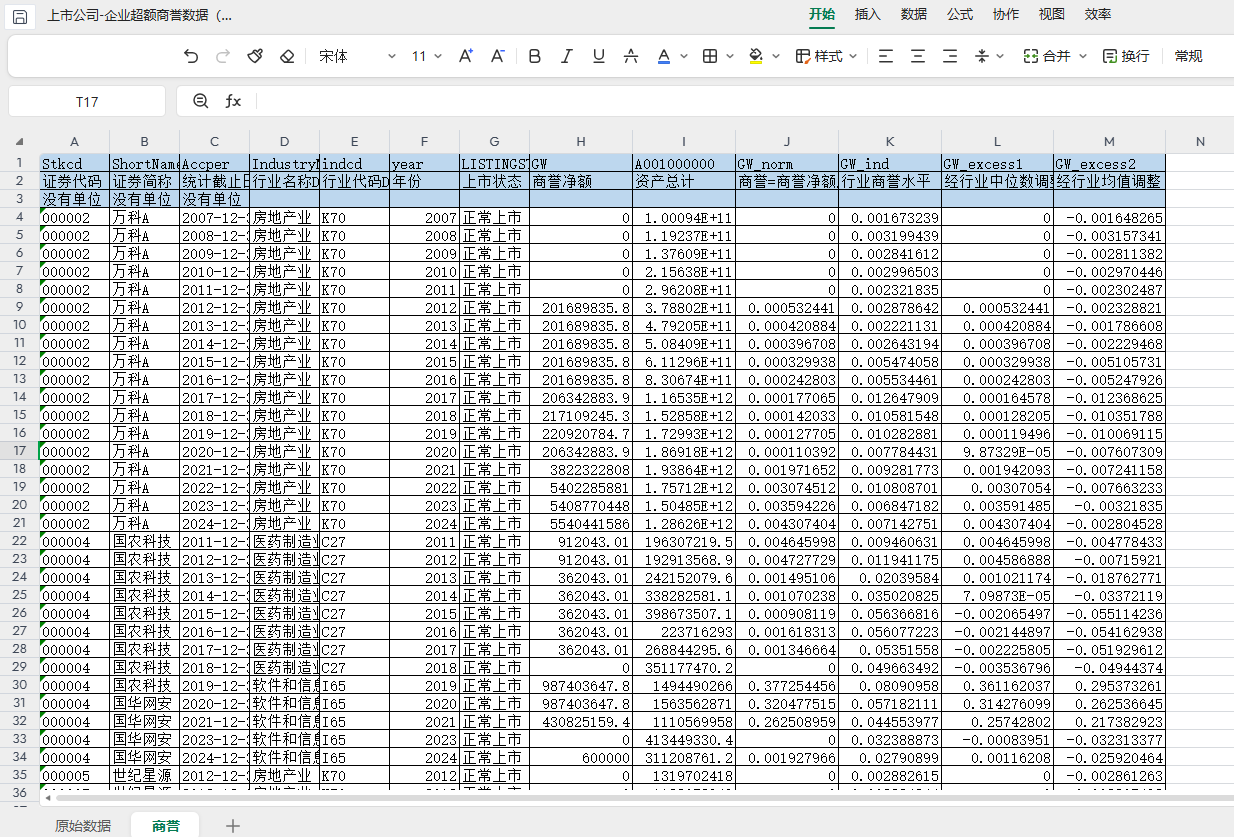Align text left
Viewport: 1234px width, 837px height.
tap(885, 56)
